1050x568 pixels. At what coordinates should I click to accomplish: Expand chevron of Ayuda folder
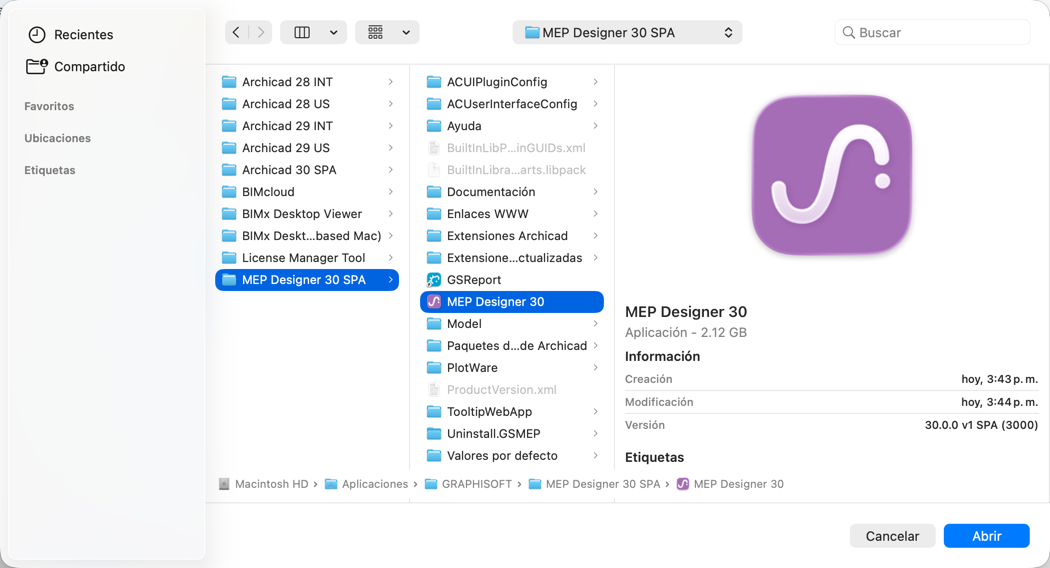click(595, 126)
